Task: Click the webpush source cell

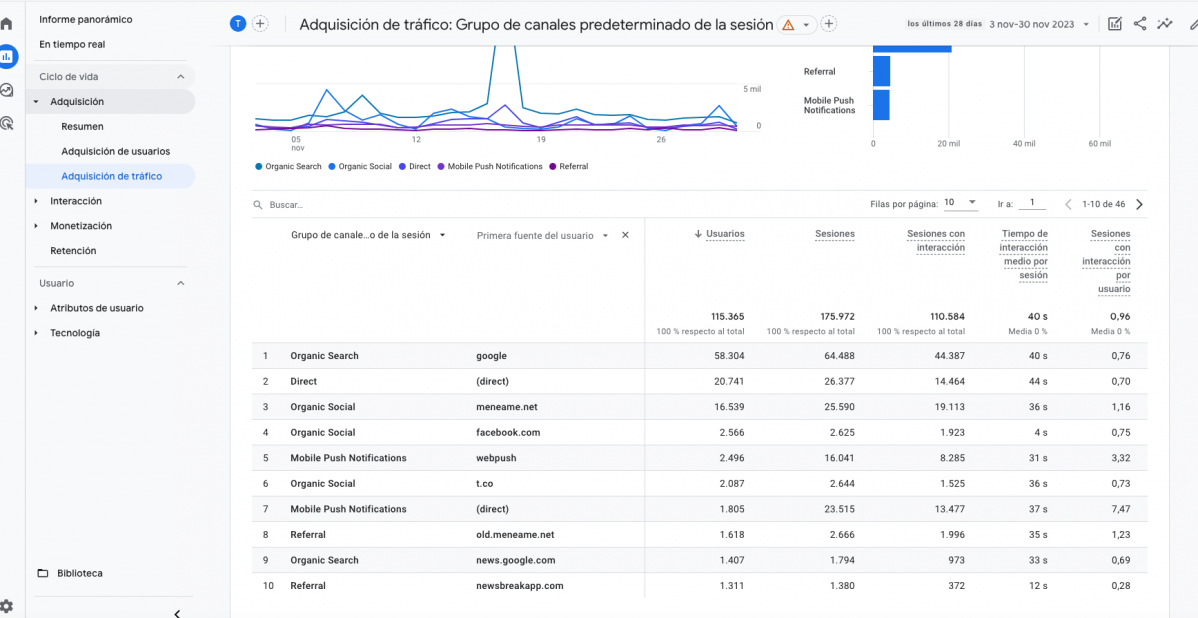Action: coord(495,458)
